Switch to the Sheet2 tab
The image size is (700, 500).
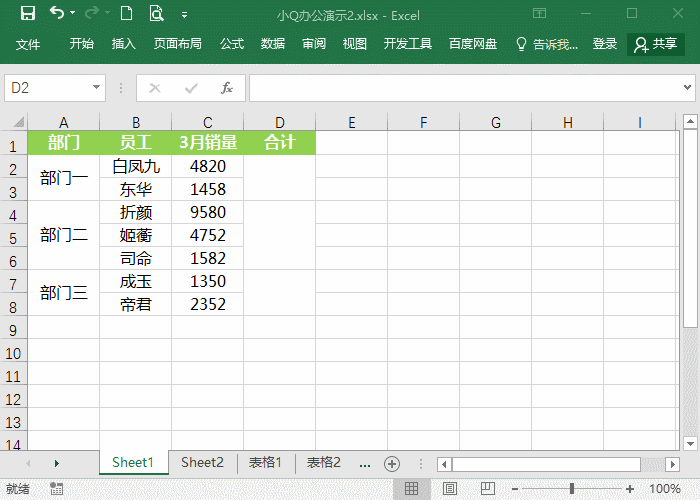(202, 462)
